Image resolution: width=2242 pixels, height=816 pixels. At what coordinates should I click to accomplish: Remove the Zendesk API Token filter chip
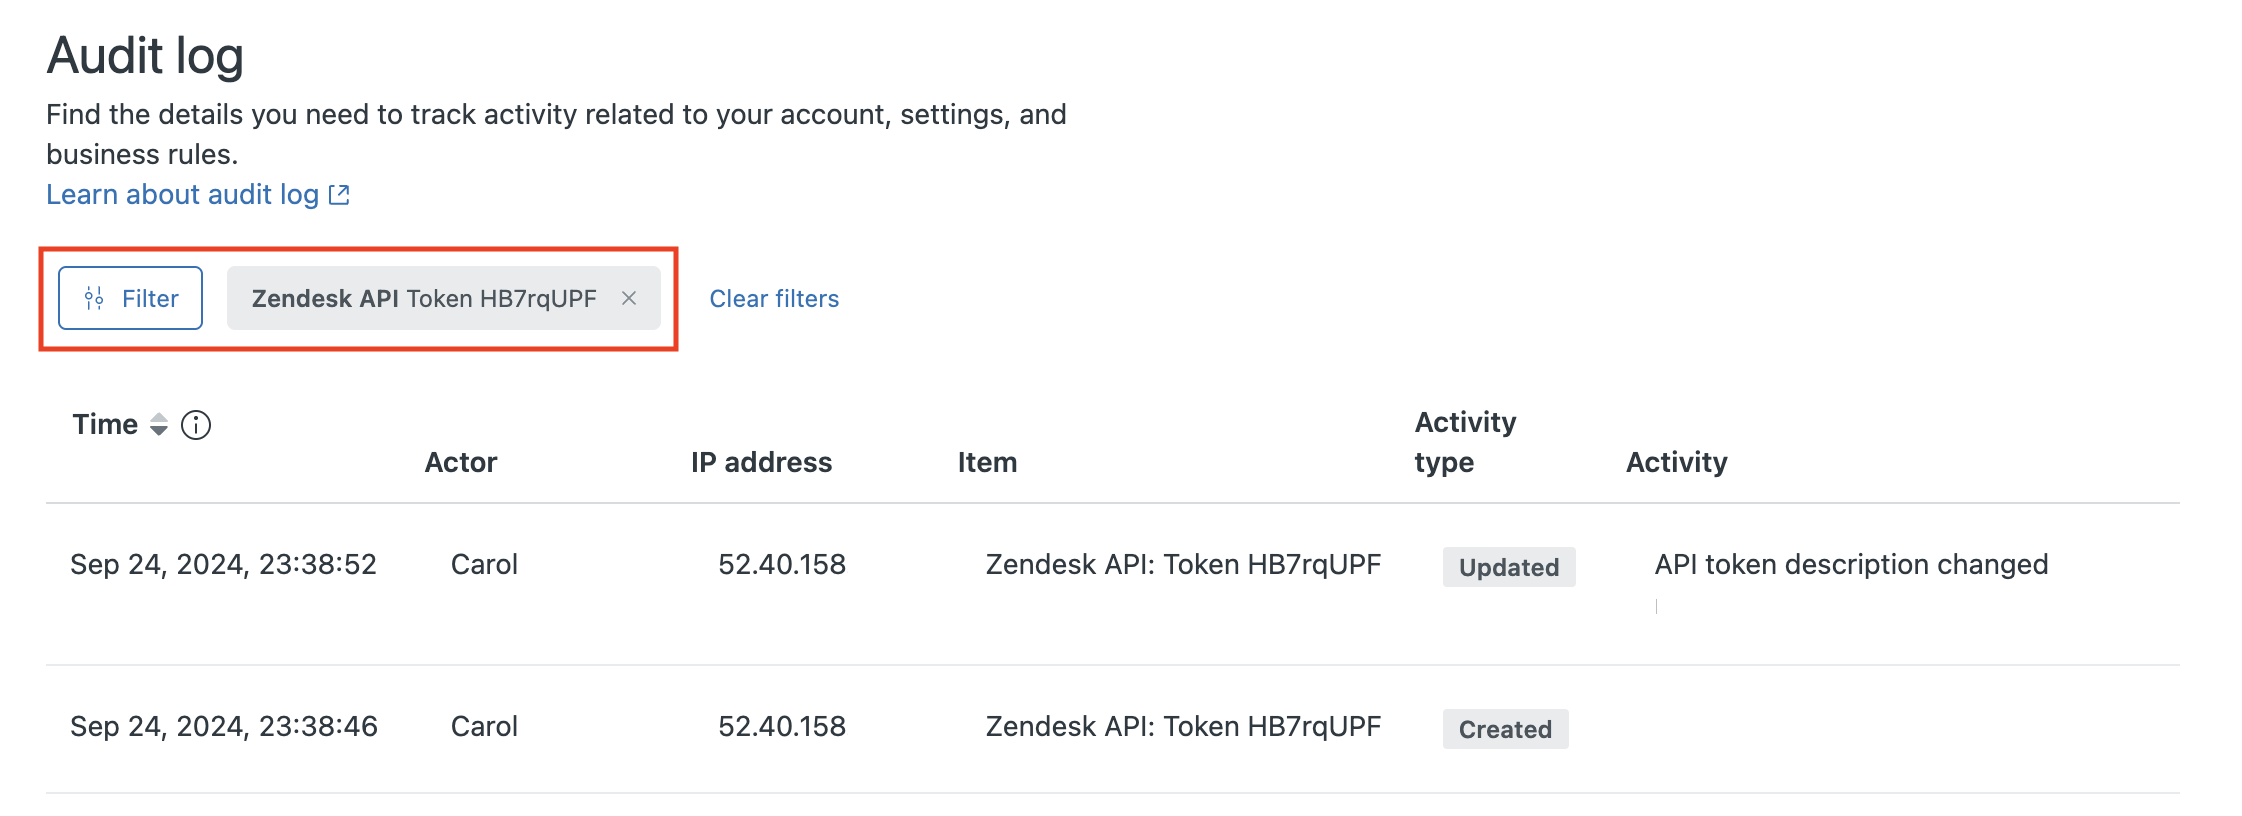coord(629,298)
